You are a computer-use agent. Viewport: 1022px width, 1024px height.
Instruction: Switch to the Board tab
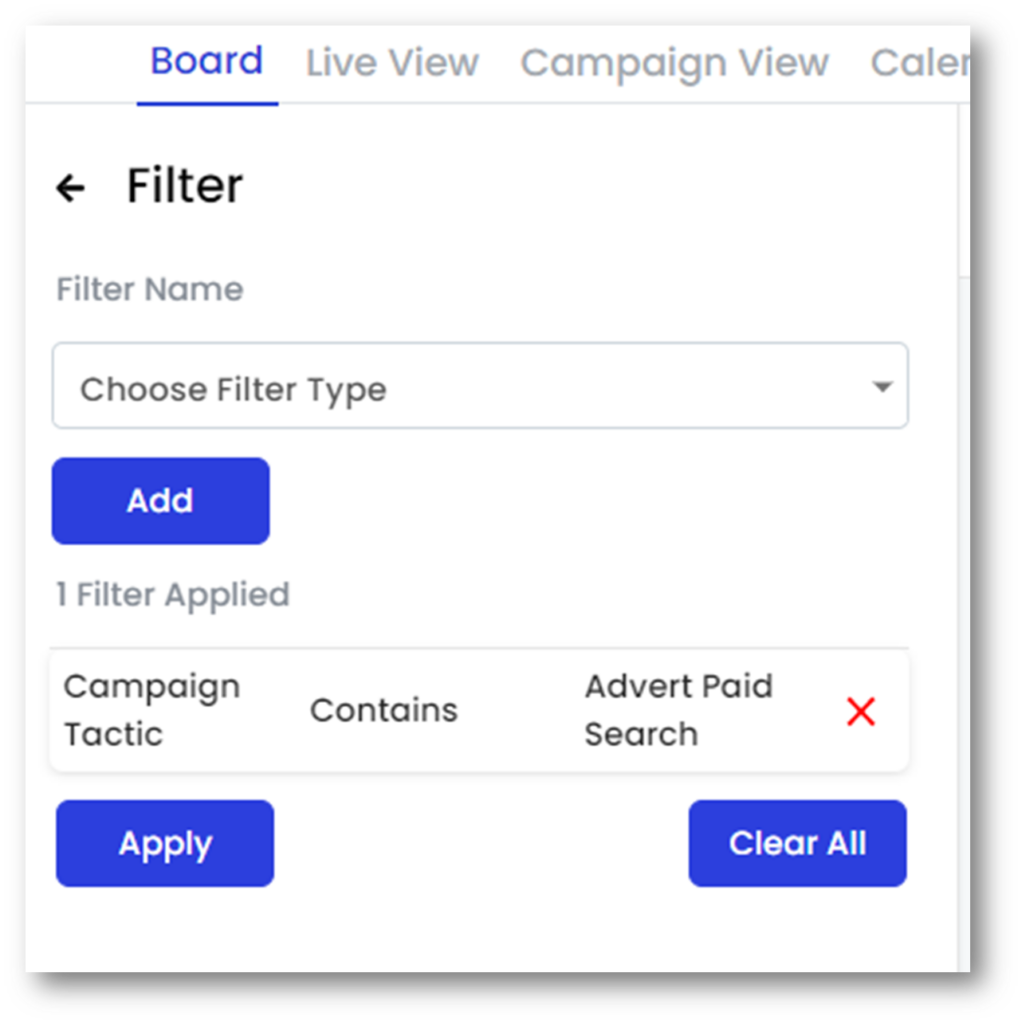pos(207,62)
